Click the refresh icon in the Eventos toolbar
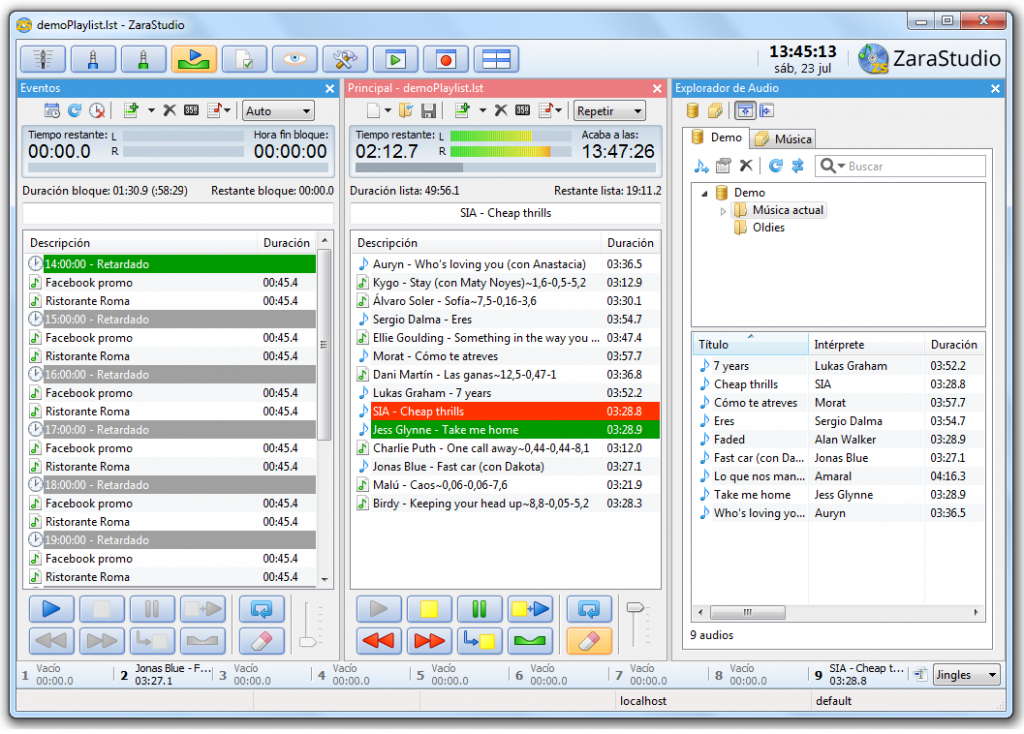 pos(77,111)
